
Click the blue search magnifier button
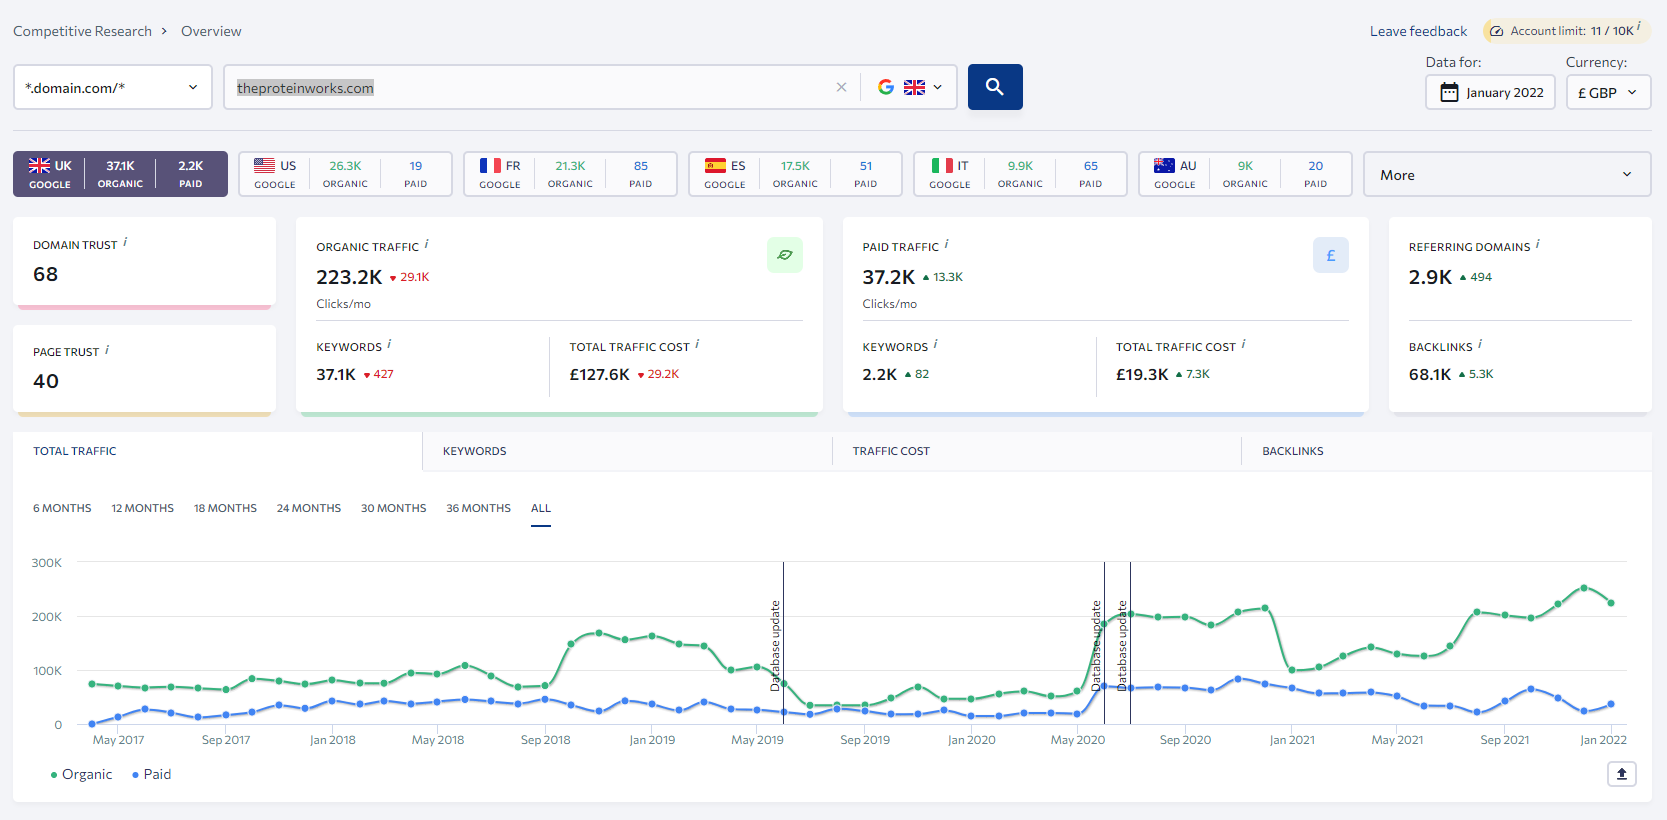click(994, 87)
